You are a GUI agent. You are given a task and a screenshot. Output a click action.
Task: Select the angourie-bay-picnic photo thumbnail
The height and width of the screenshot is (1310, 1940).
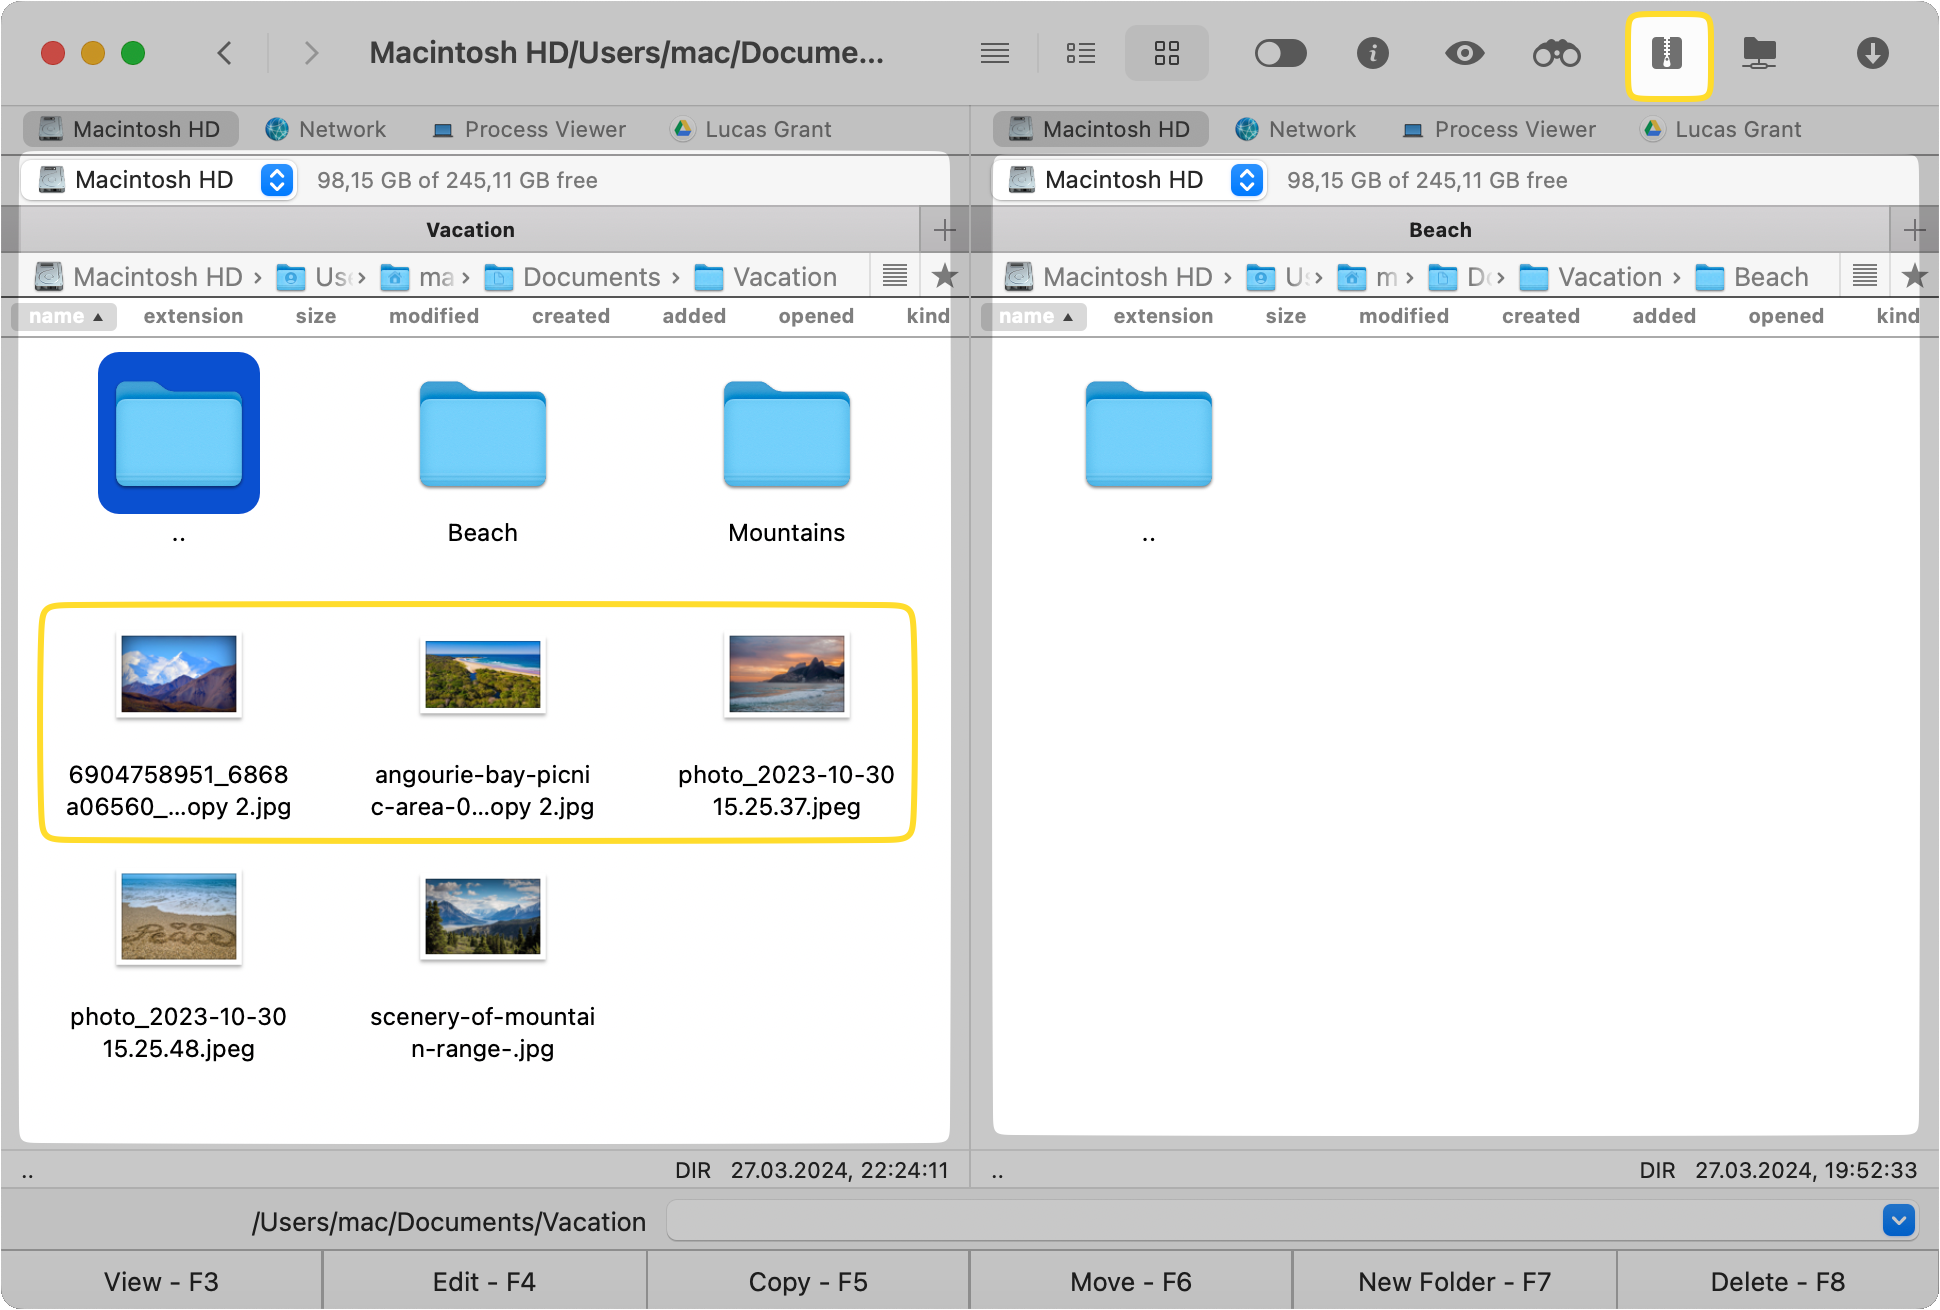click(482, 674)
